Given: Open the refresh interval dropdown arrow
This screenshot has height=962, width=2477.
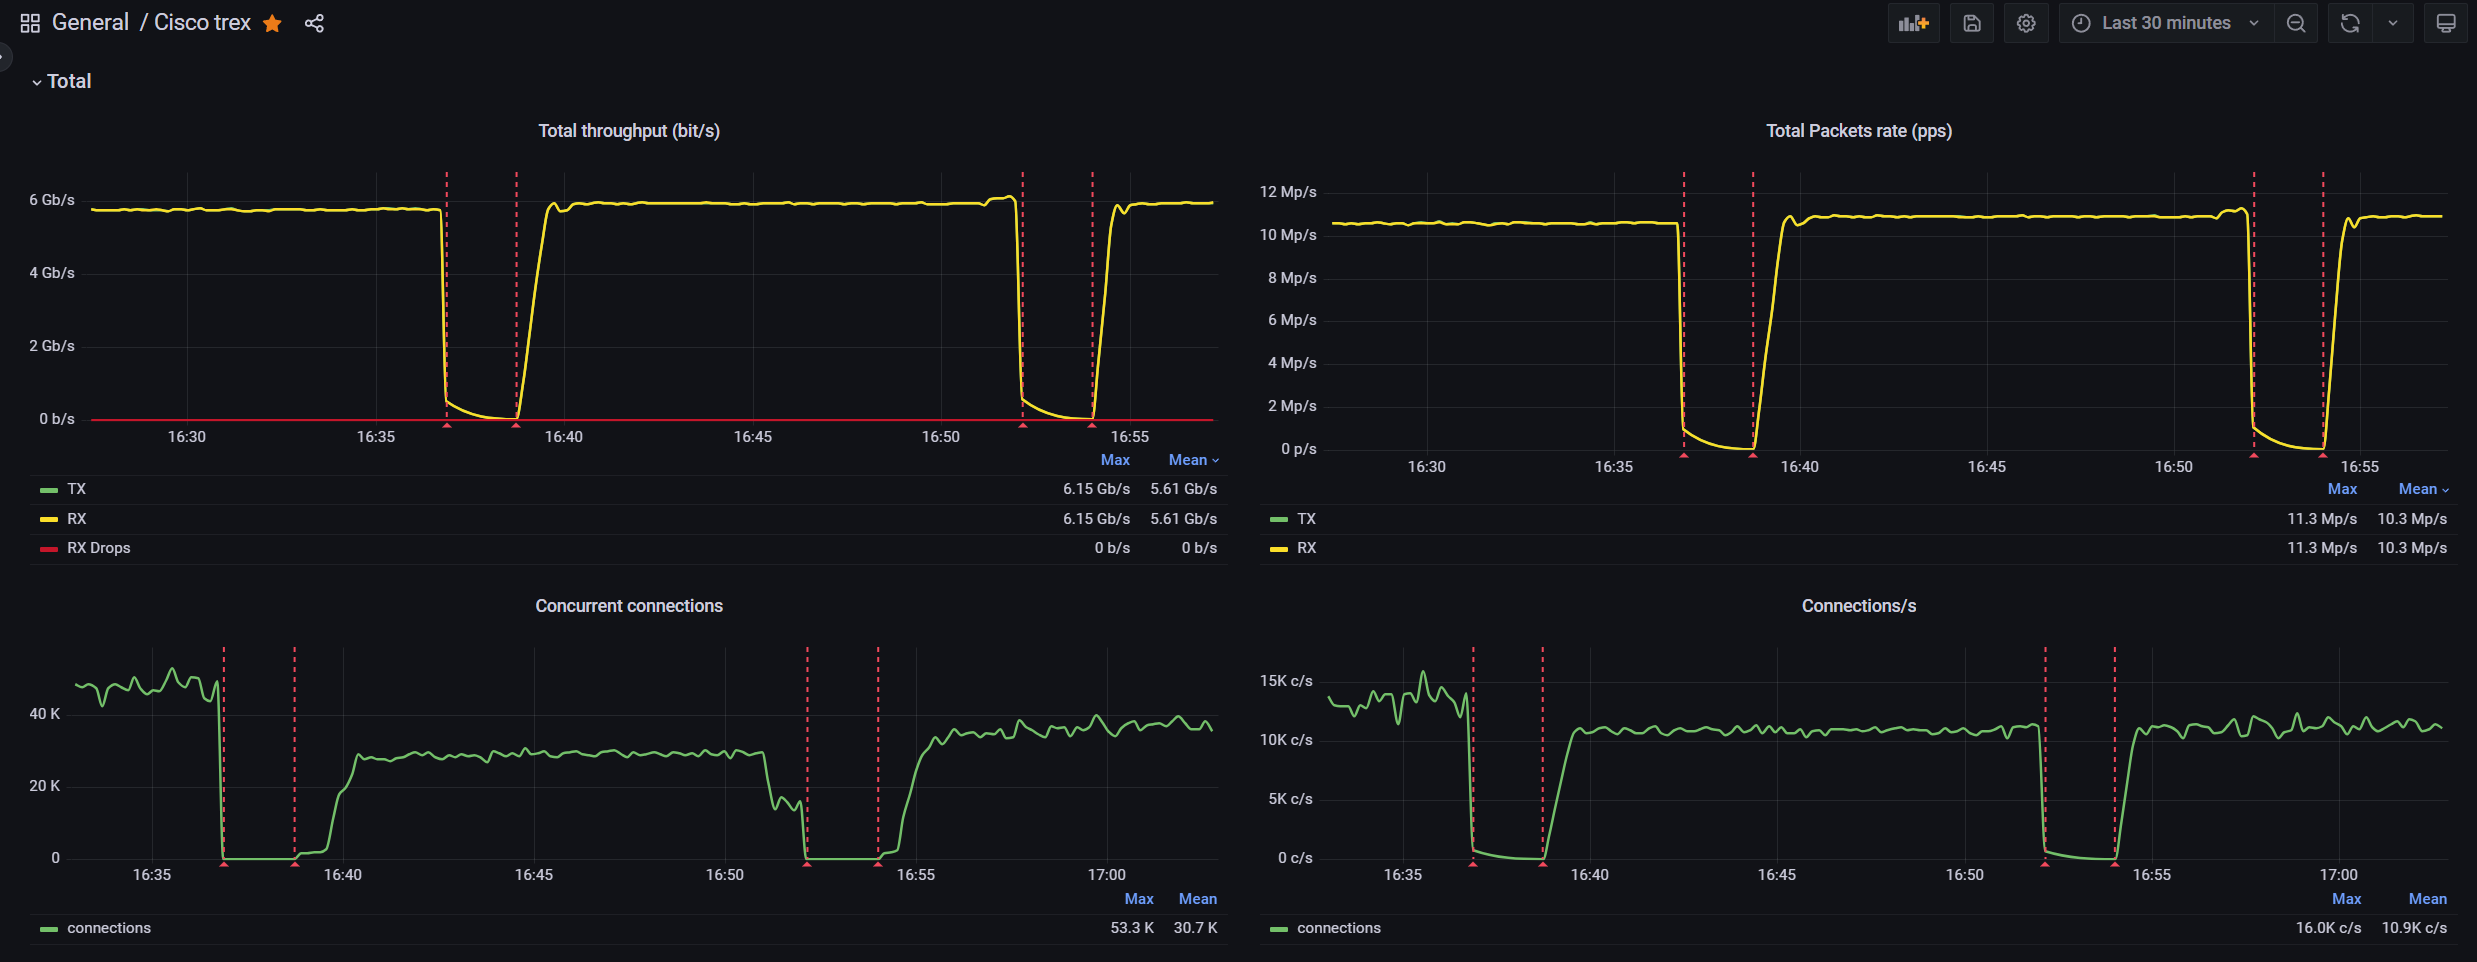Looking at the screenshot, I should (x=2393, y=23).
